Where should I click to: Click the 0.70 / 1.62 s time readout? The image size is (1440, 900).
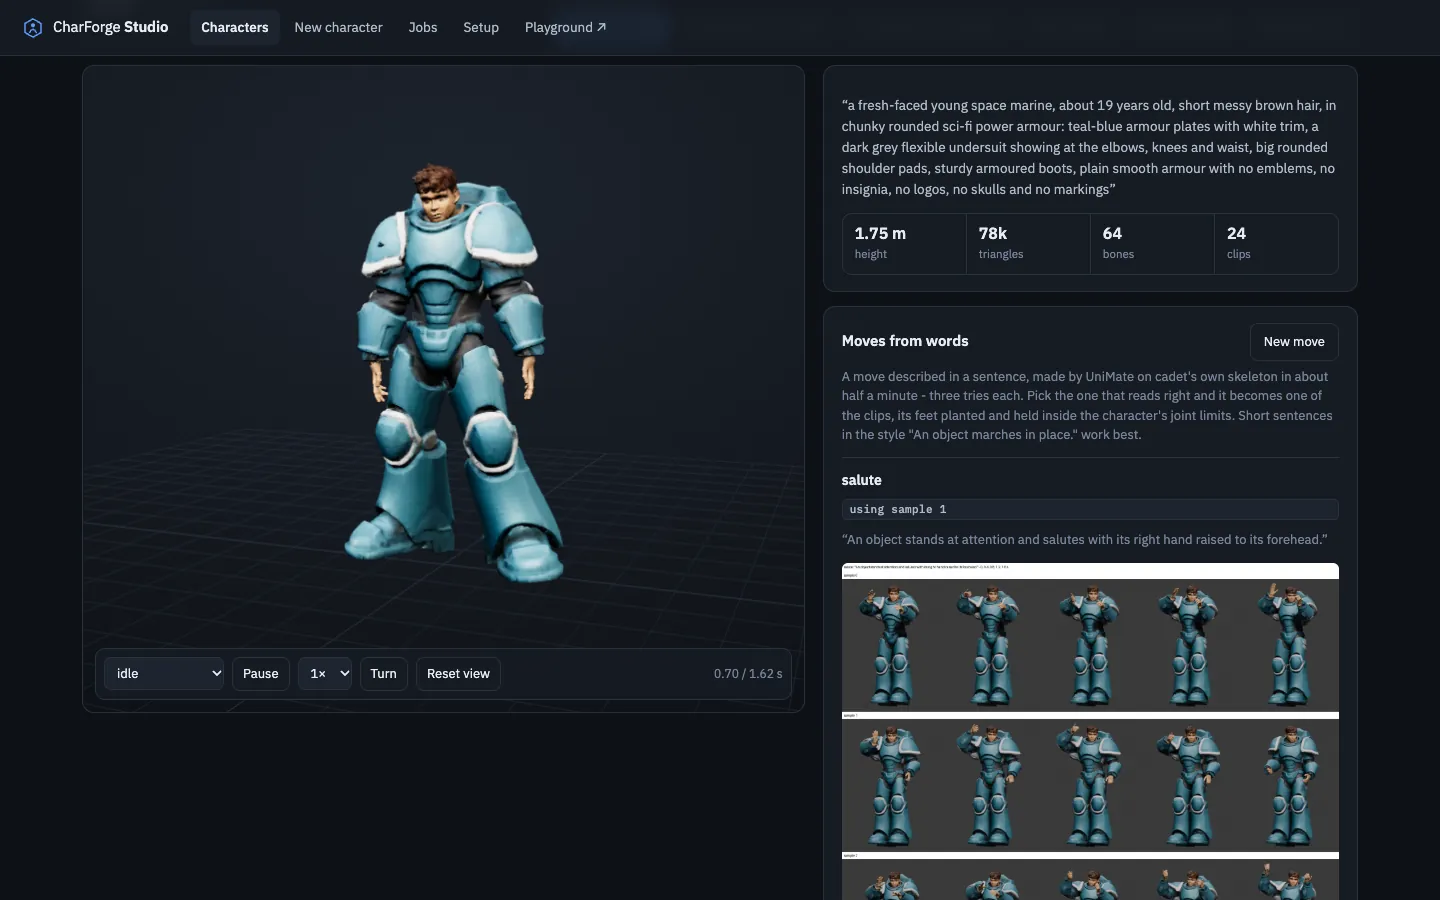pyautogui.click(x=748, y=674)
